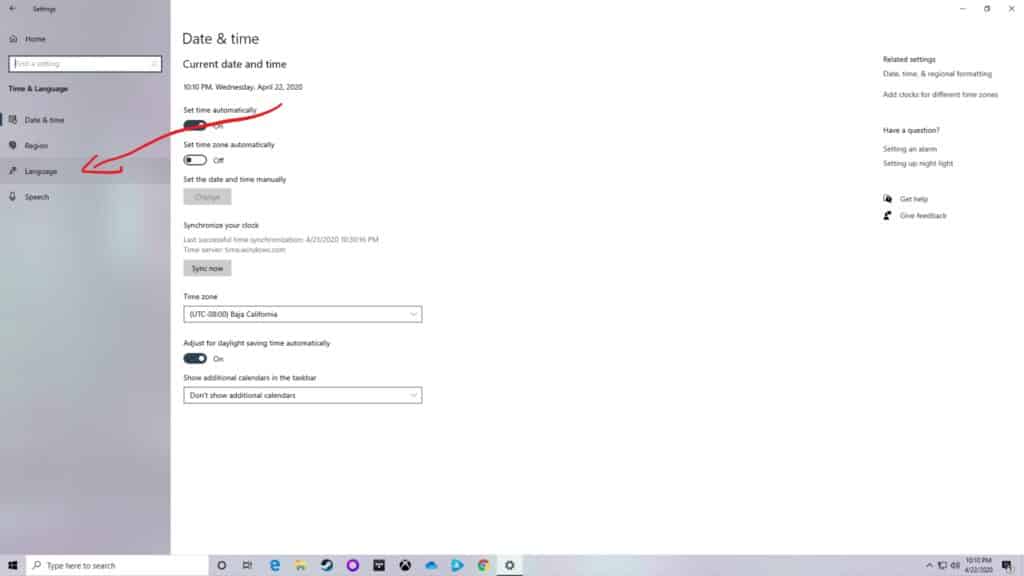This screenshot has width=1024, height=576.
Task: Enable Set time zone automatically
Action: click(195, 160)
